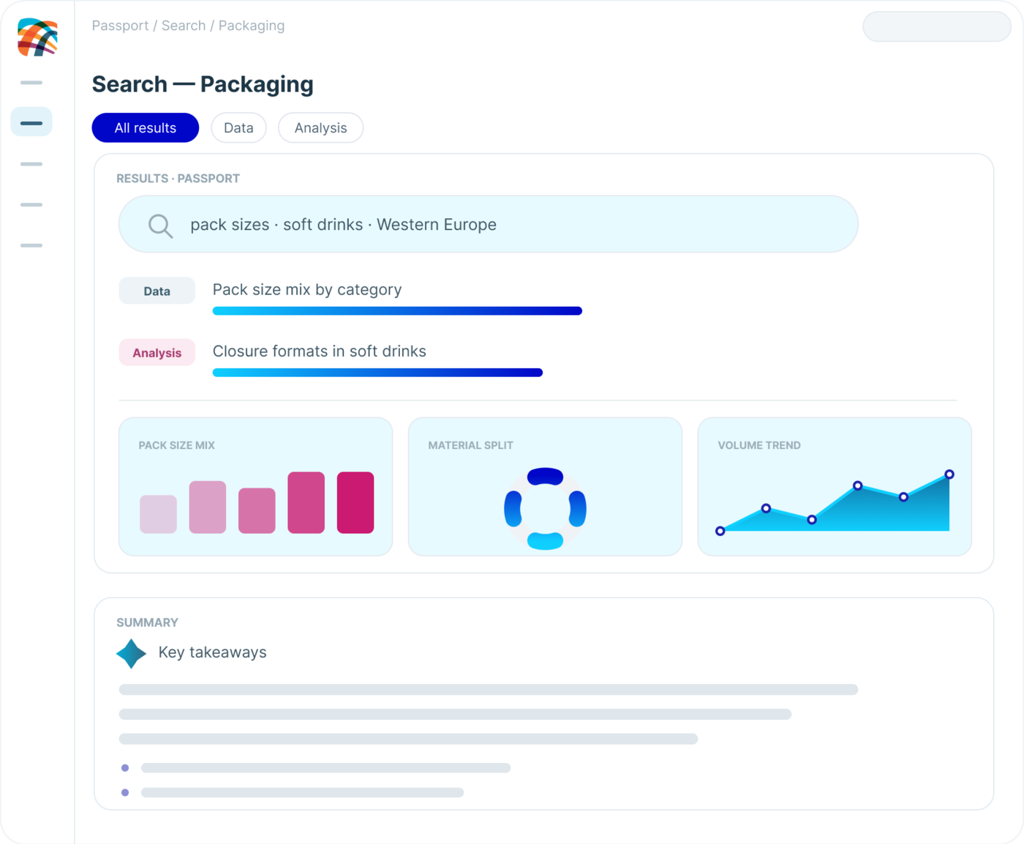1024x844 pixels.
Task: Click the bar under Pack size mix by category
Action: tap(397, 311)
